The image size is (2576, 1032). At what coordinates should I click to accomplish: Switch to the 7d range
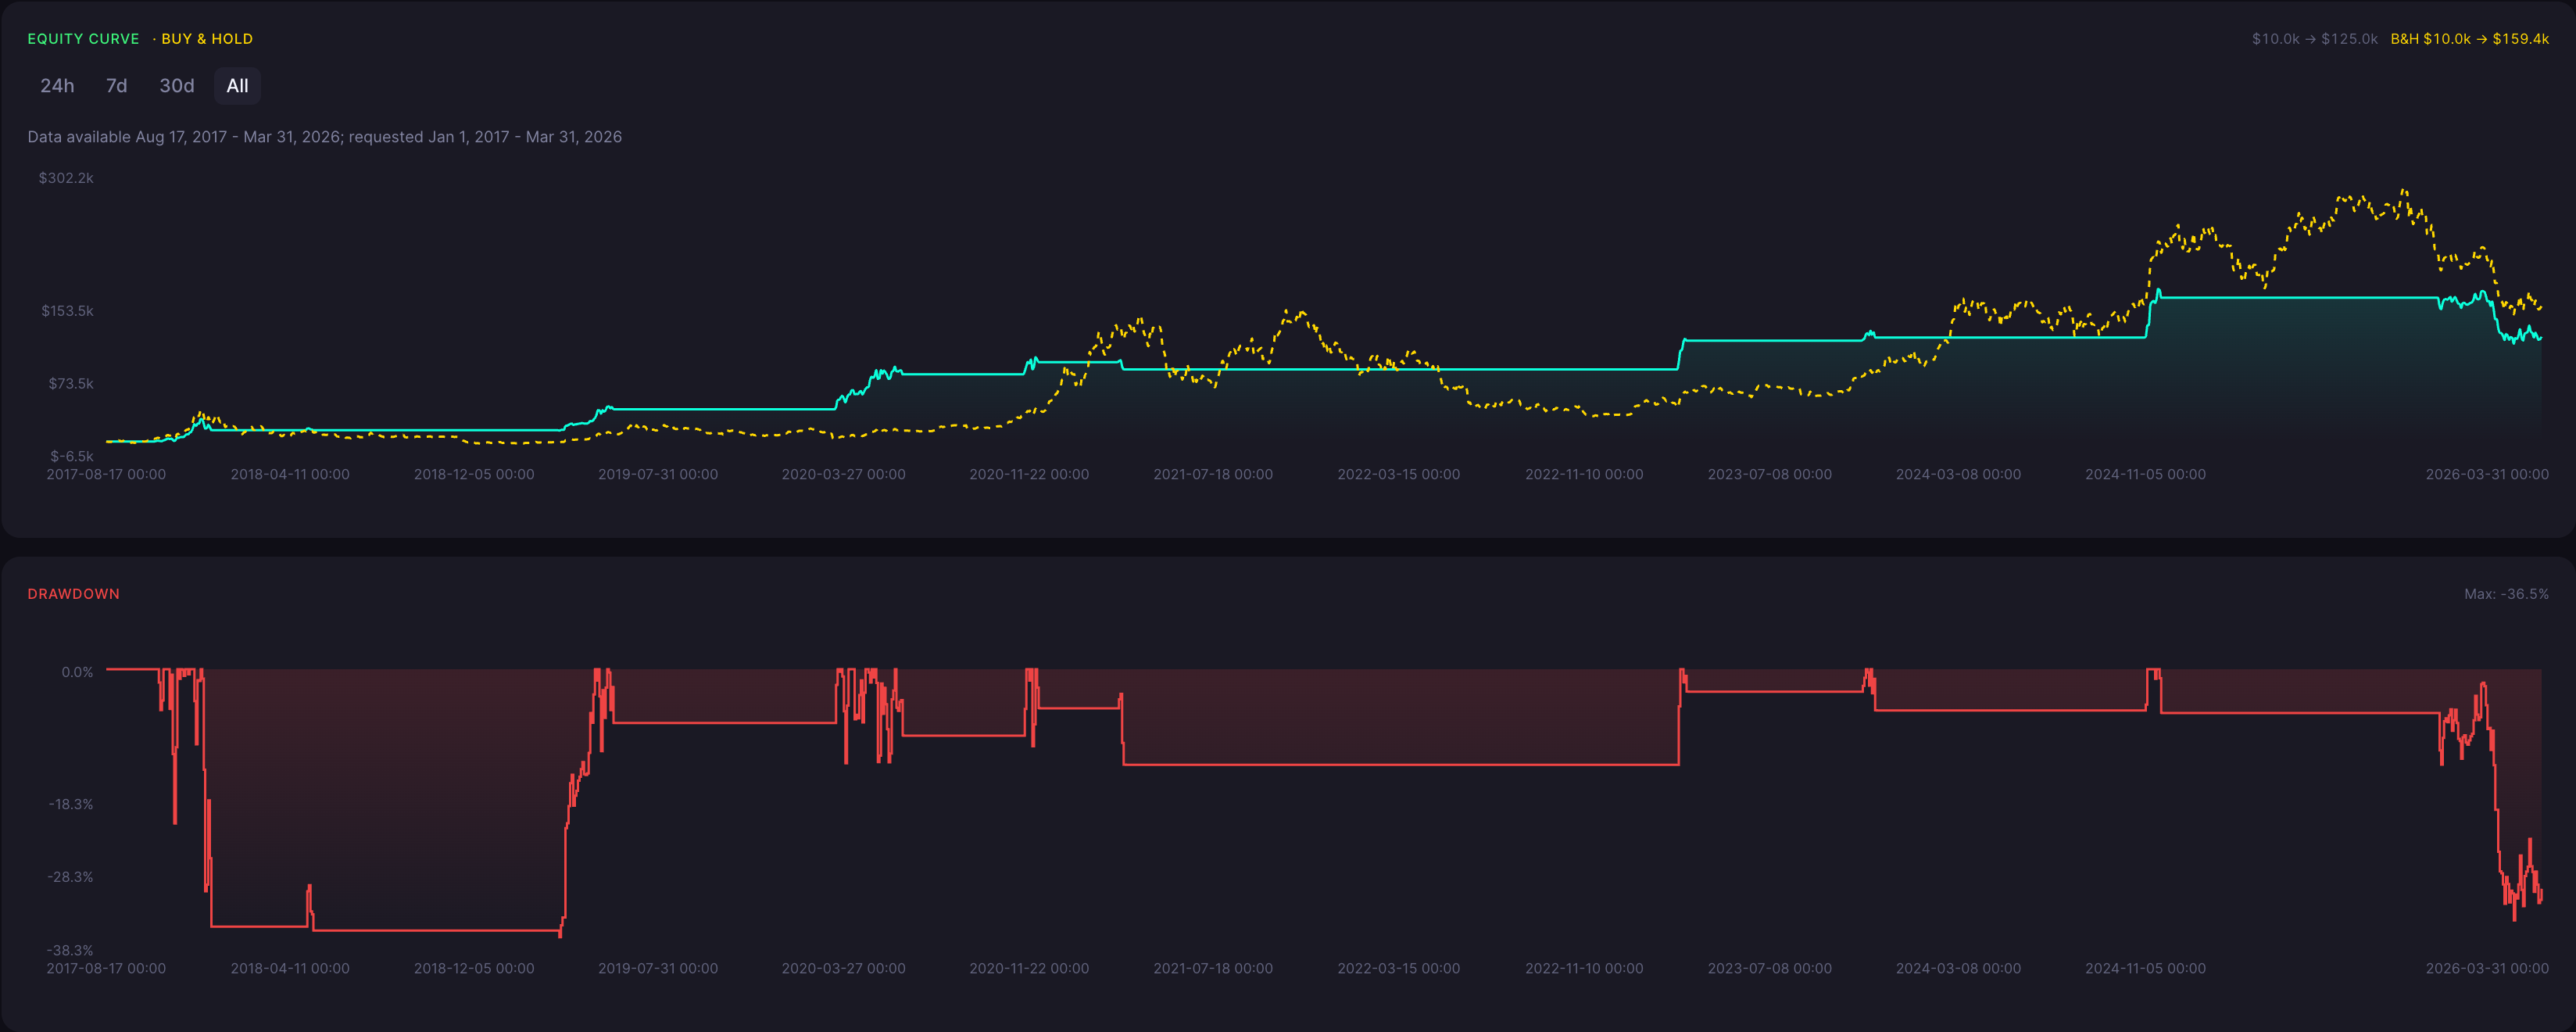coord(117,86)
